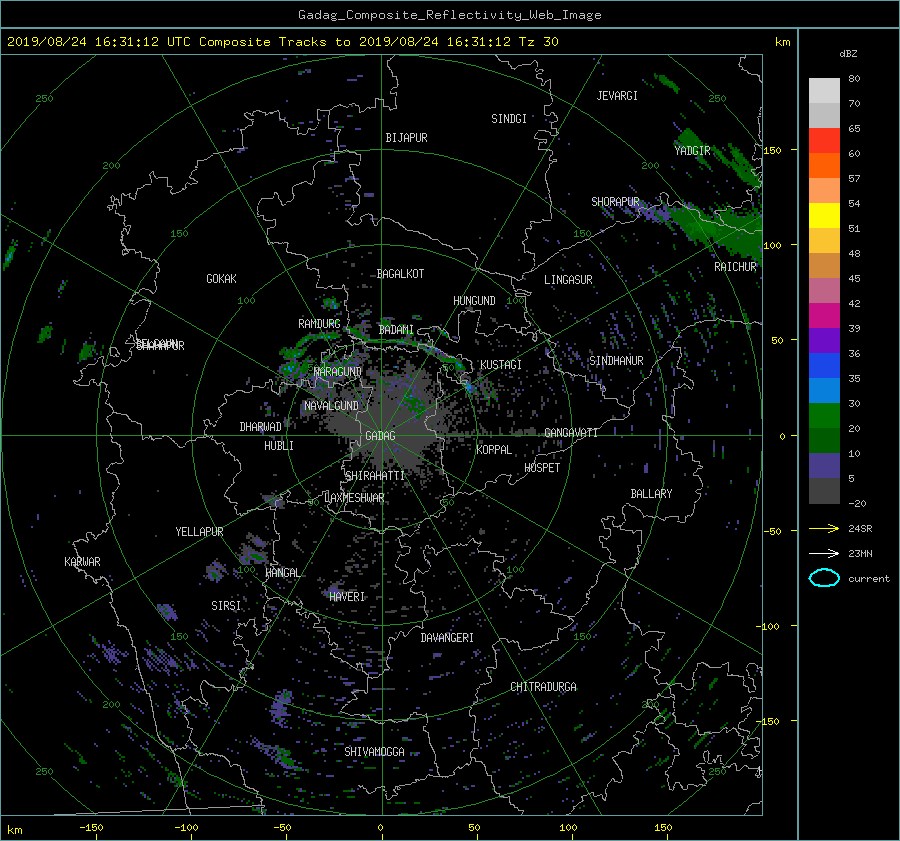Click the yellow 24SR arrow legend icon
Viewport: 900px width, 841px height.
click(824, 528)
